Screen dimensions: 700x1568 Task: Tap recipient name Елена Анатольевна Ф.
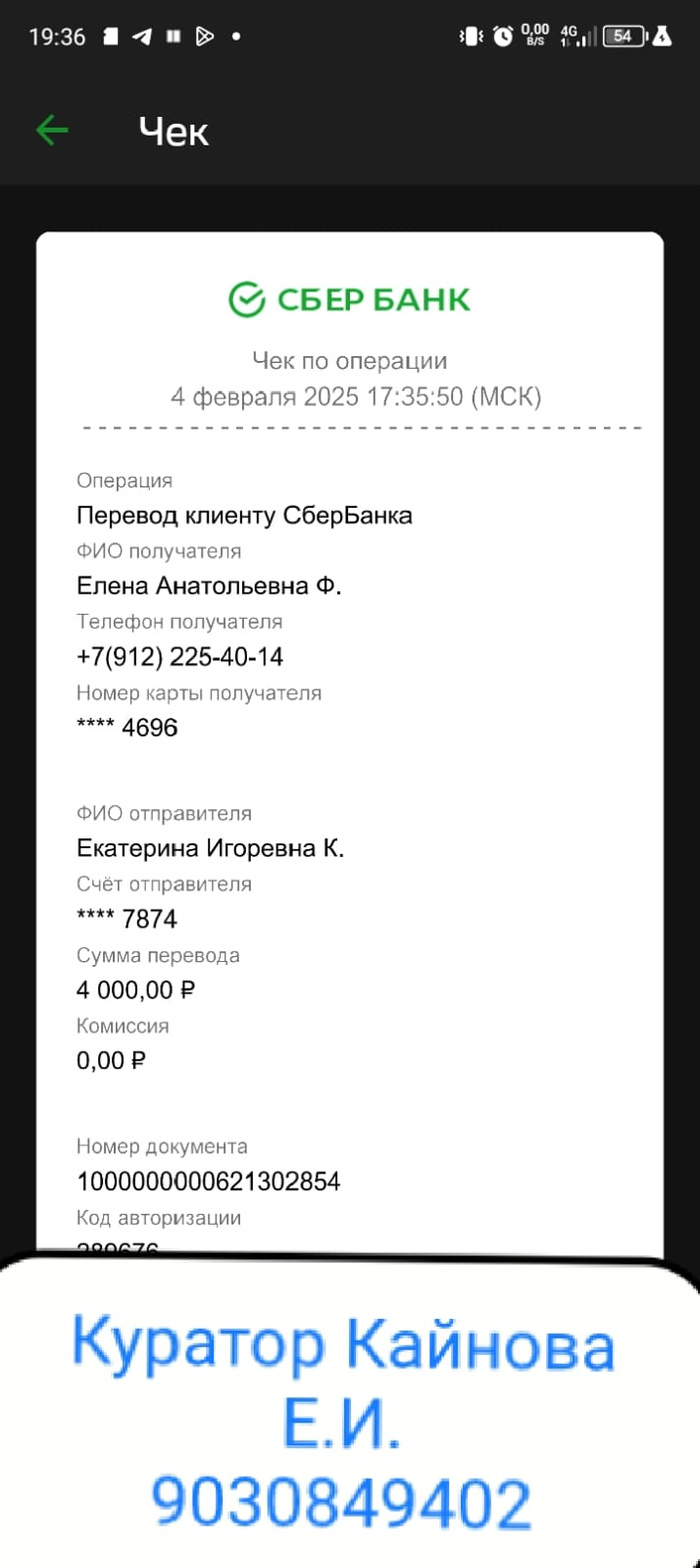tap(209, 586)
